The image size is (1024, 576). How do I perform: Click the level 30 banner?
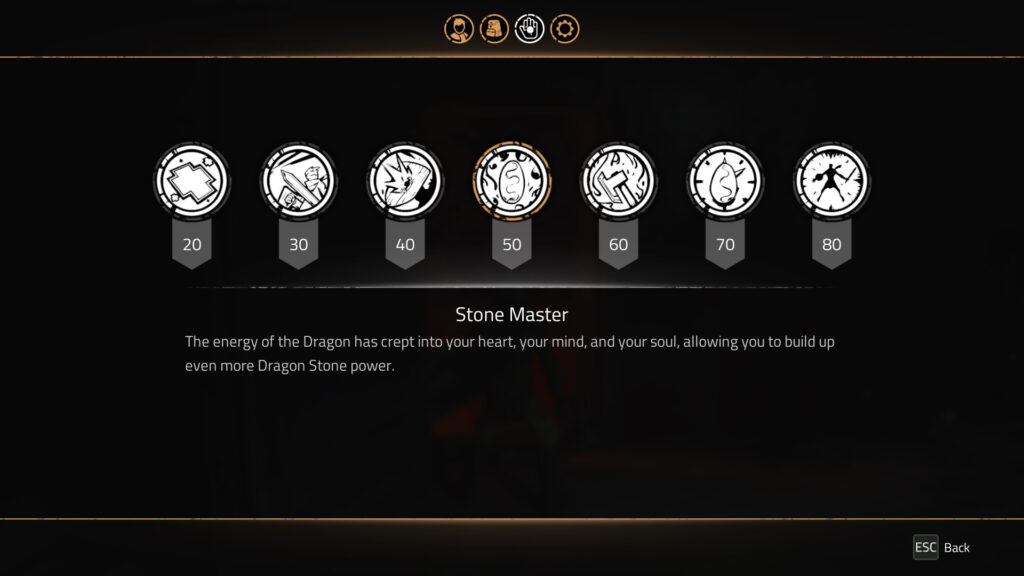point(298,244)
